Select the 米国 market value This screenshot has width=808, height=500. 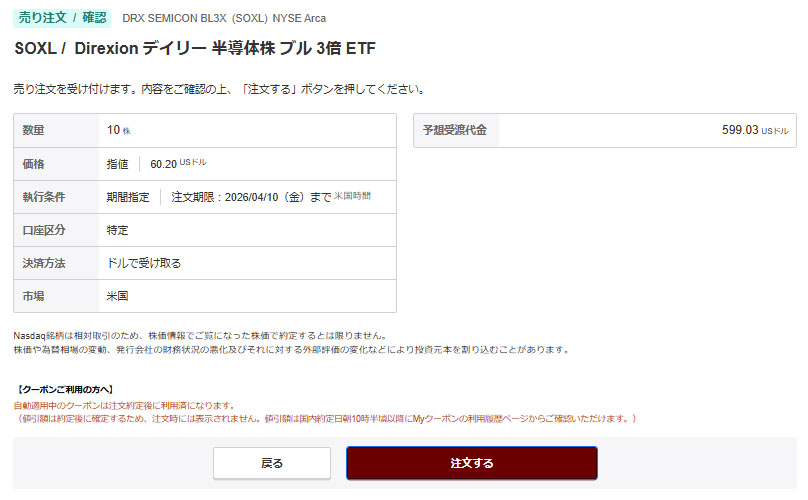(x=118, y=296)
